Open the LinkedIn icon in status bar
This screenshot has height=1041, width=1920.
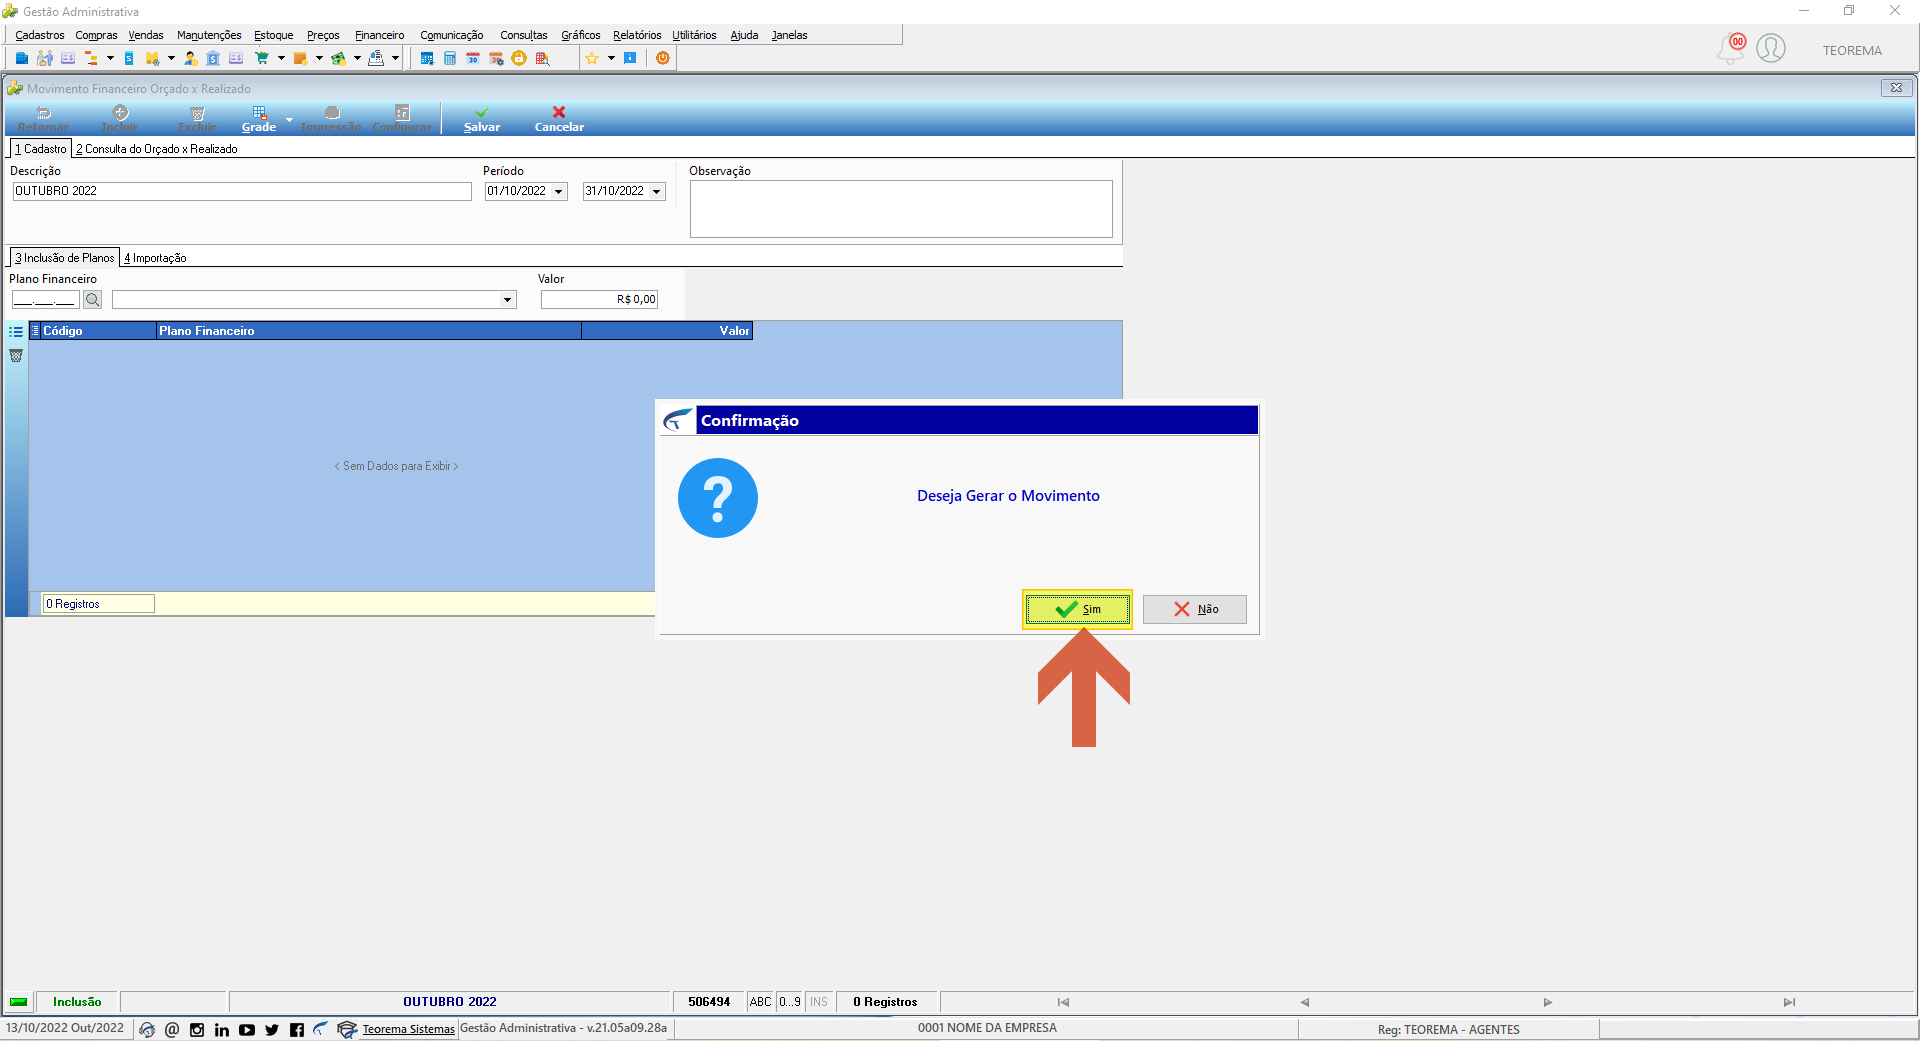[x=222, y=1029]
